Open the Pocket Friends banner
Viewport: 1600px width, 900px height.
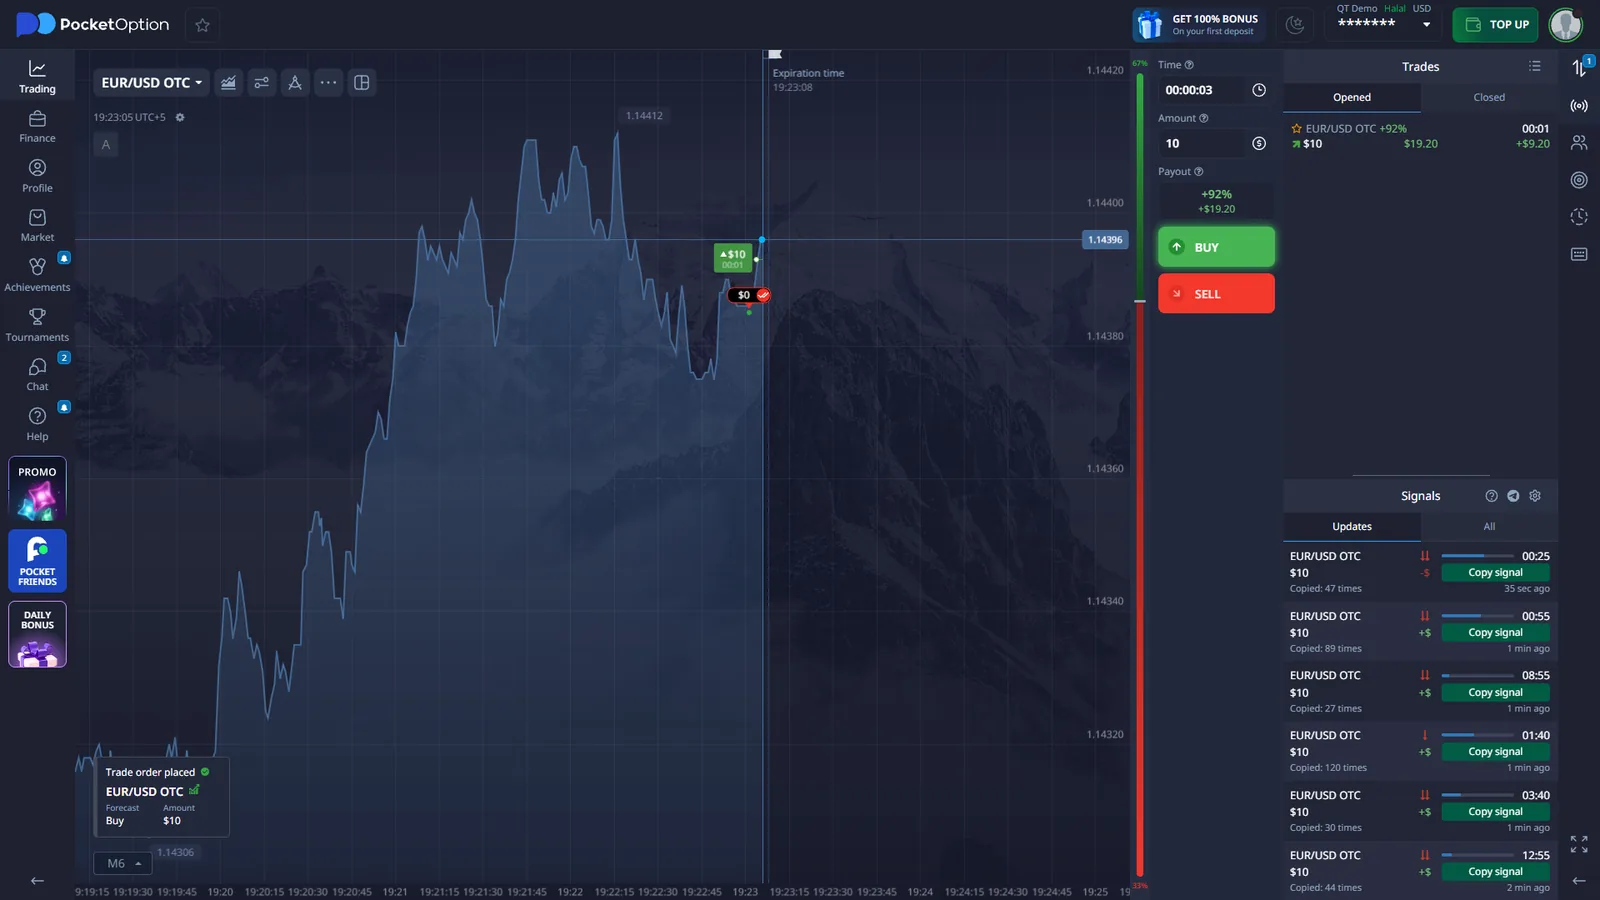click(37, 561)
